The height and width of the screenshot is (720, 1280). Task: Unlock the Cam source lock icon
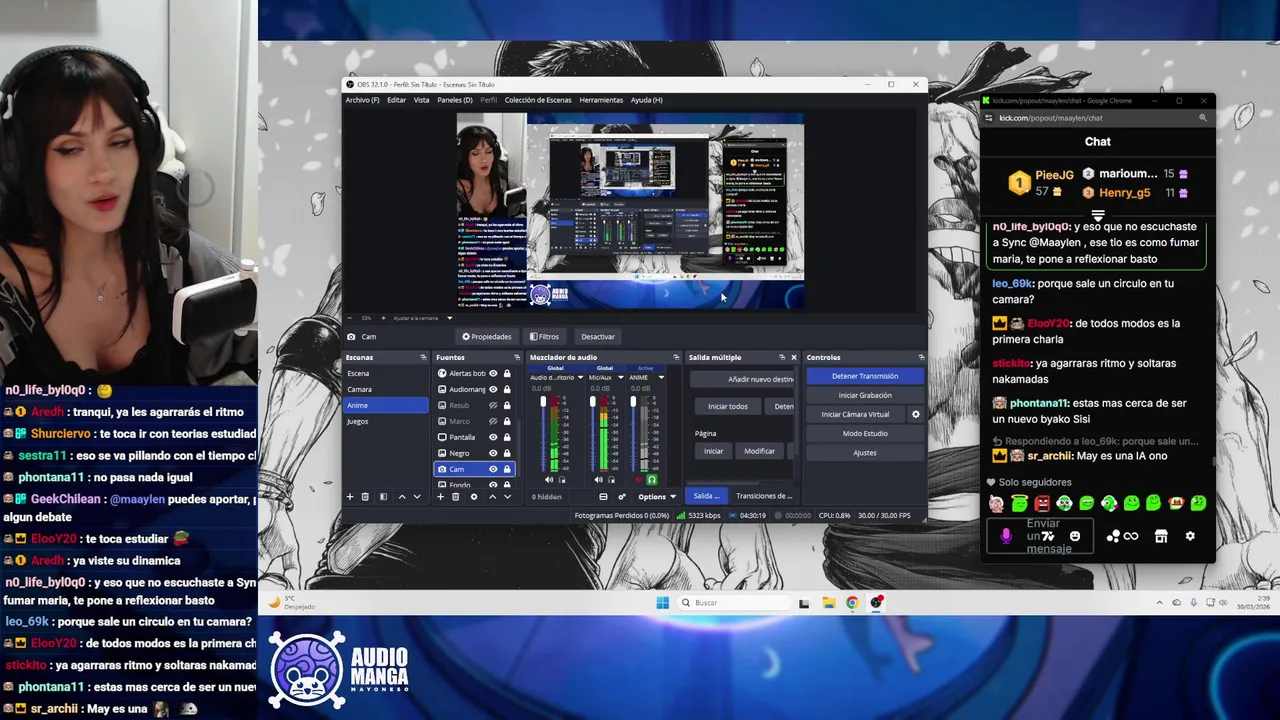507,469
